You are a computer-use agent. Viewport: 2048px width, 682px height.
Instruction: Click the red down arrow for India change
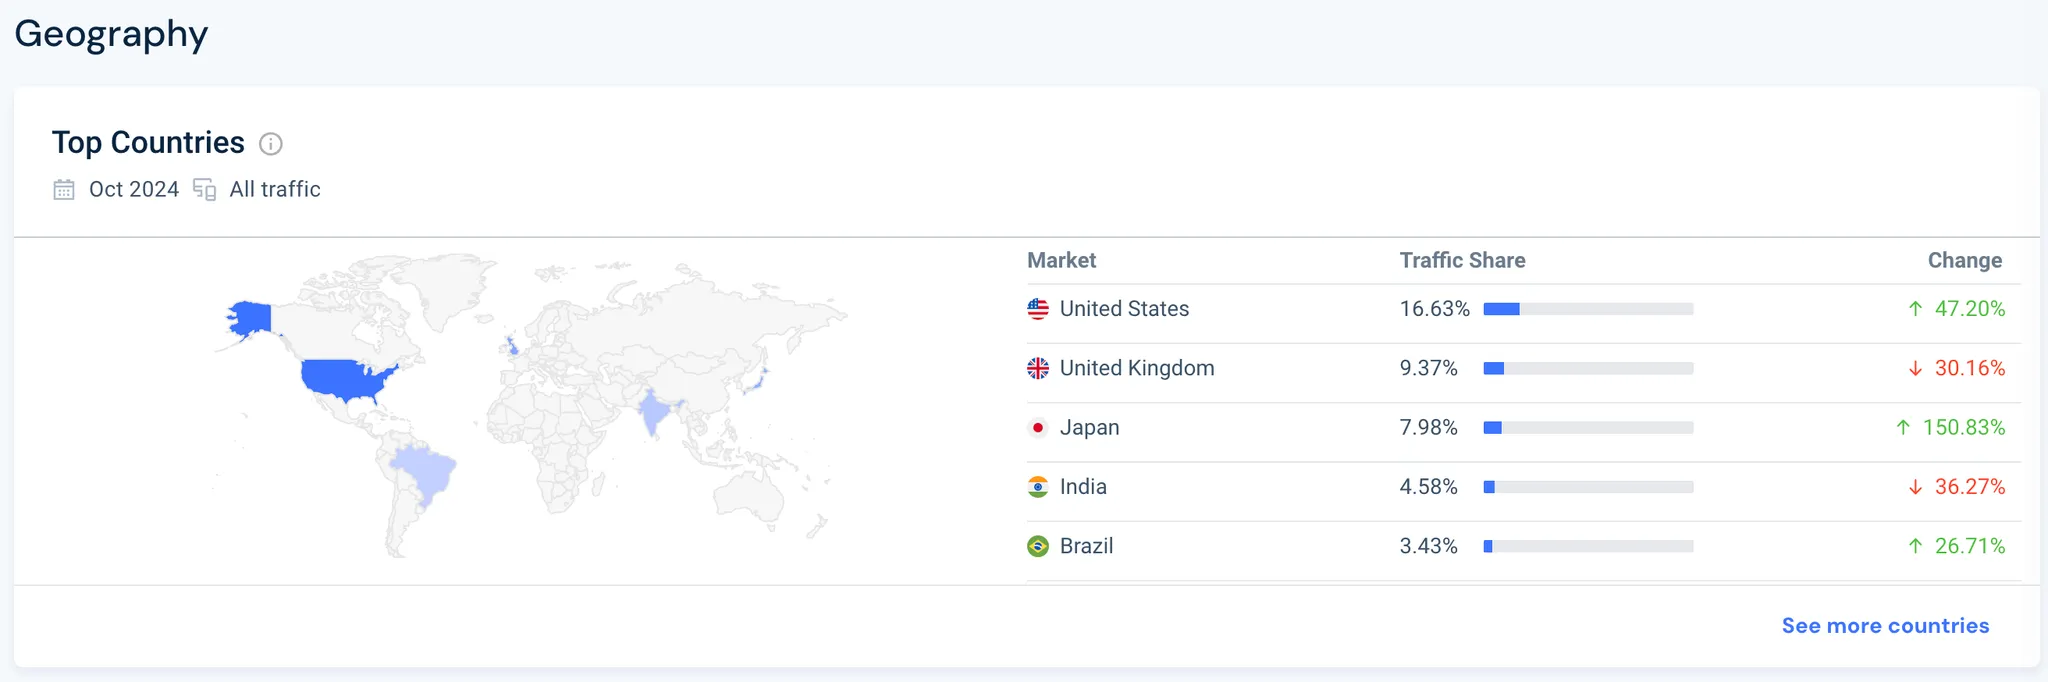point(1915,487)
